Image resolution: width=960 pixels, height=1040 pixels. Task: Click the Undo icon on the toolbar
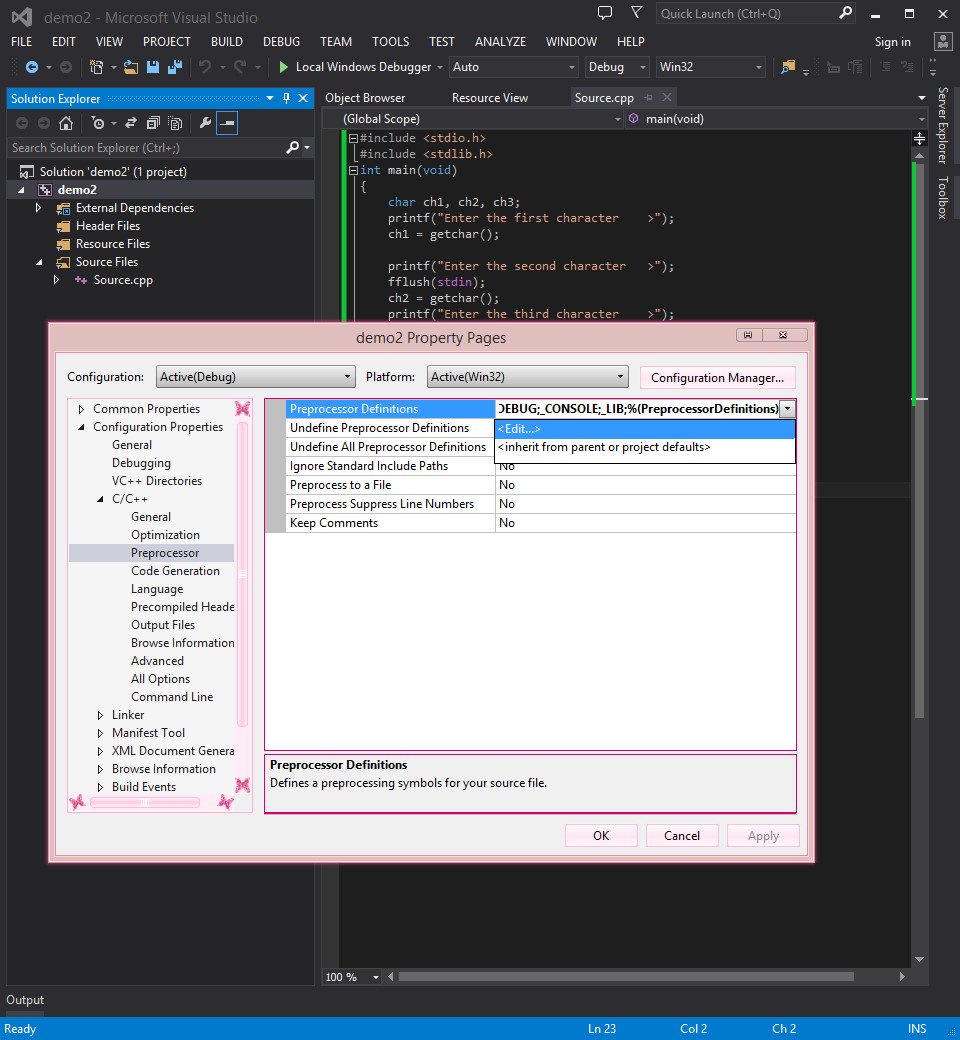[207, 67]
